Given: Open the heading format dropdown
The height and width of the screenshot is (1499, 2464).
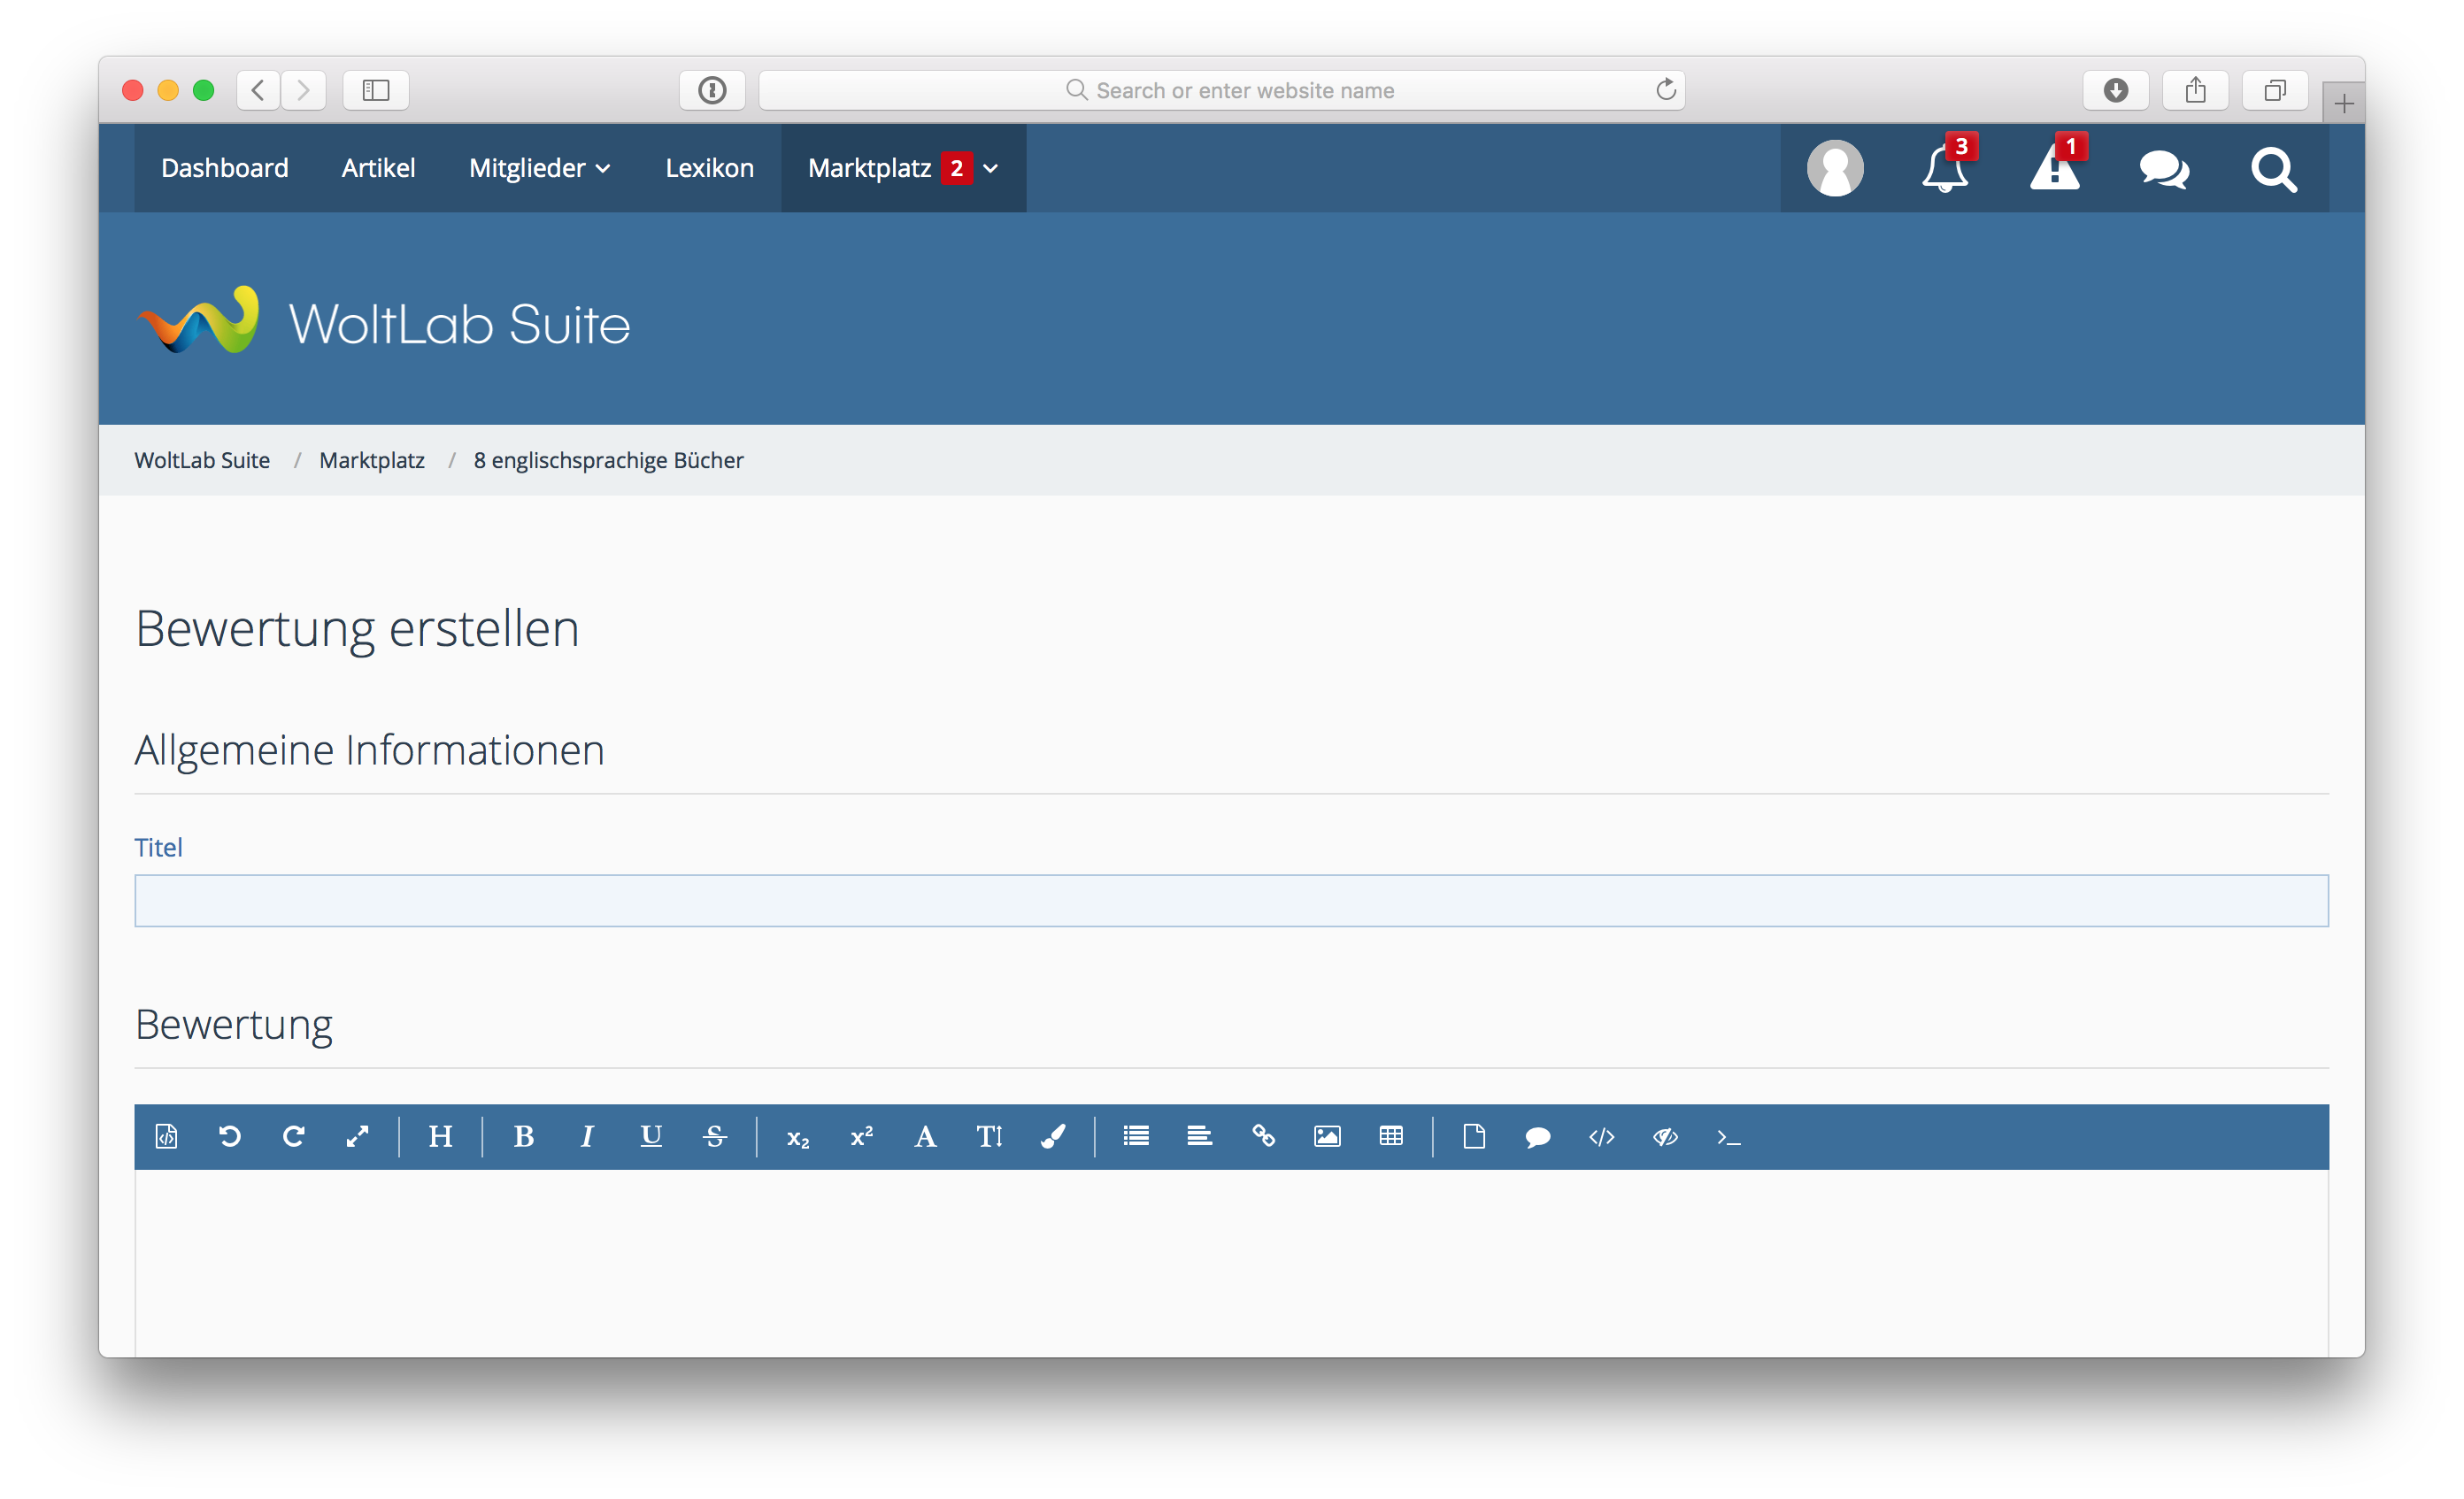Looking at the screenshot, I should [440, 1136].
